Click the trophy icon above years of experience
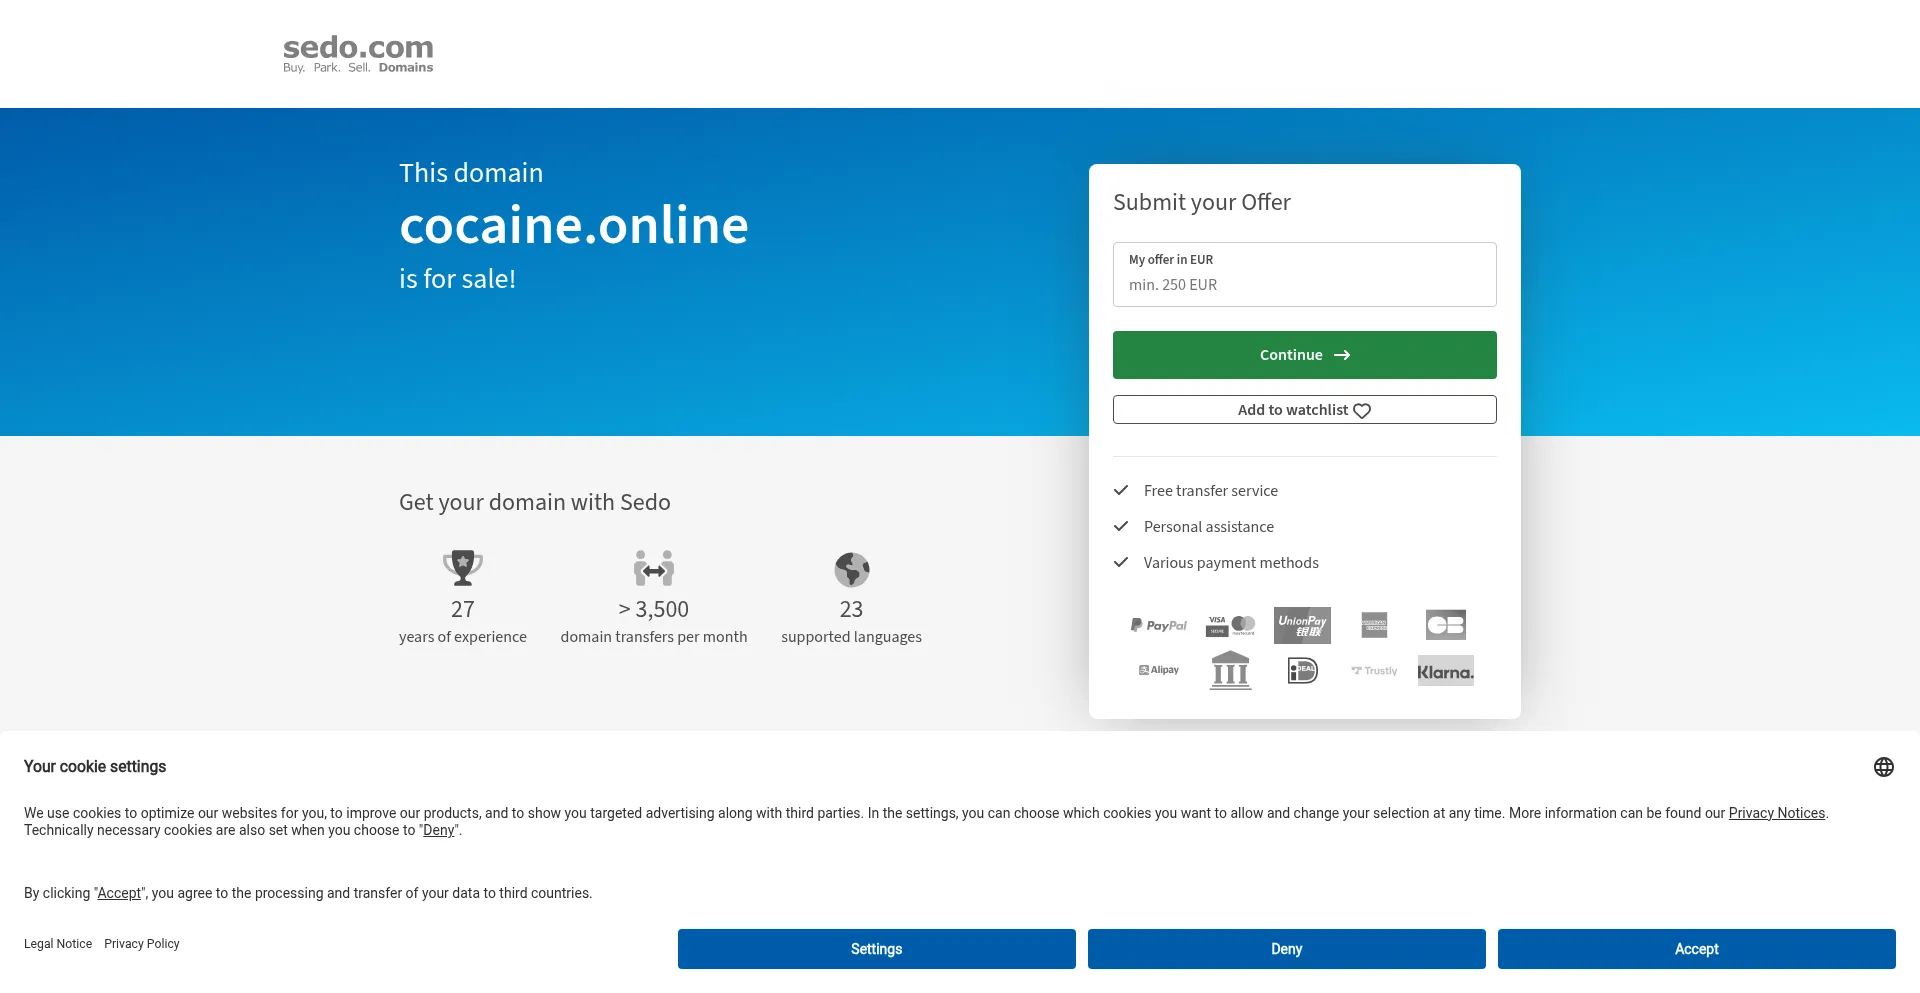The width and height of the screenshot is (1920, 993). tap(462, 568)
